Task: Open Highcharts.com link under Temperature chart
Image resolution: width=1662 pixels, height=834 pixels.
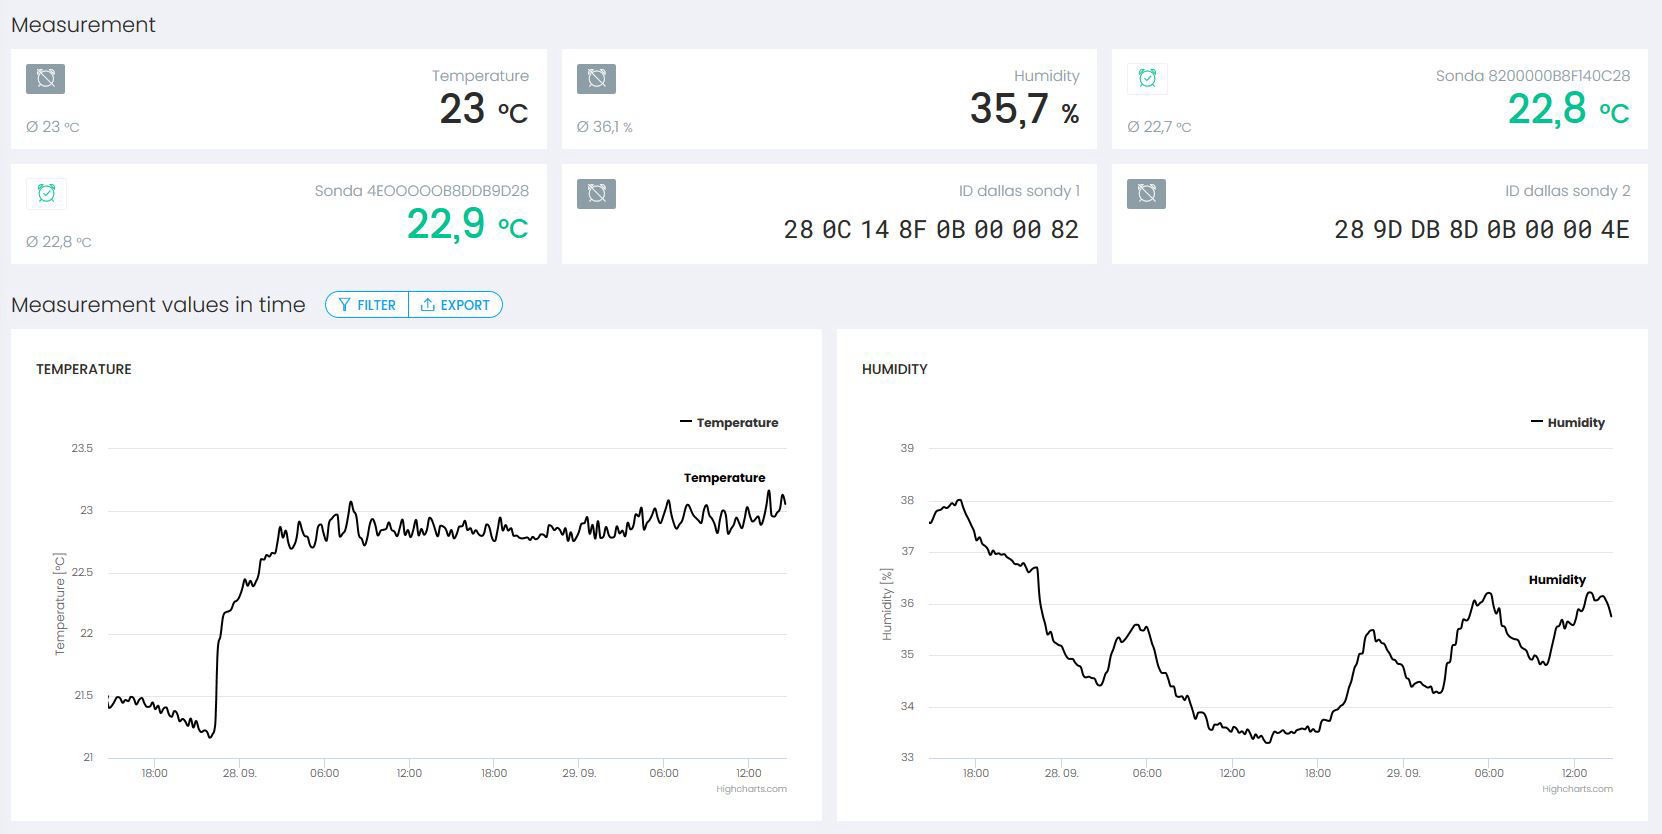Action: pos(751,789)
